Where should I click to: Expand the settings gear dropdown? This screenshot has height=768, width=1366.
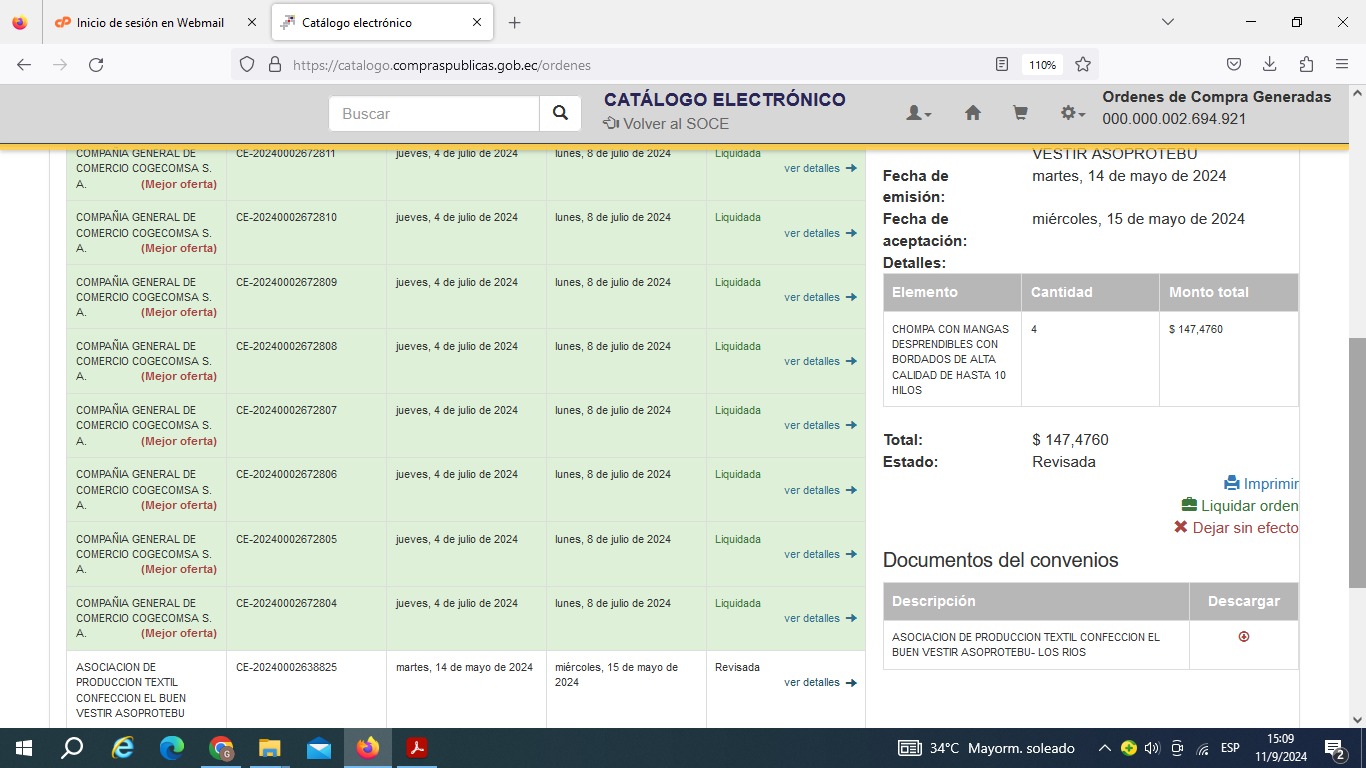click(x=1072, y=114)
